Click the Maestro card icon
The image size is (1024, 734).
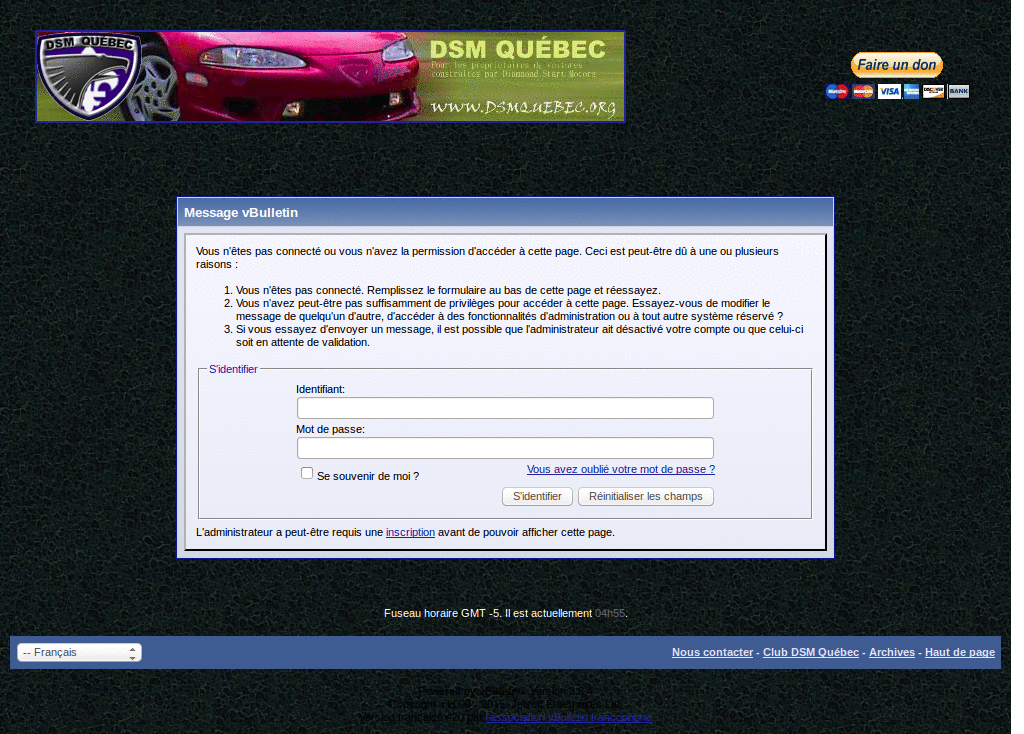tap(837, 91)
